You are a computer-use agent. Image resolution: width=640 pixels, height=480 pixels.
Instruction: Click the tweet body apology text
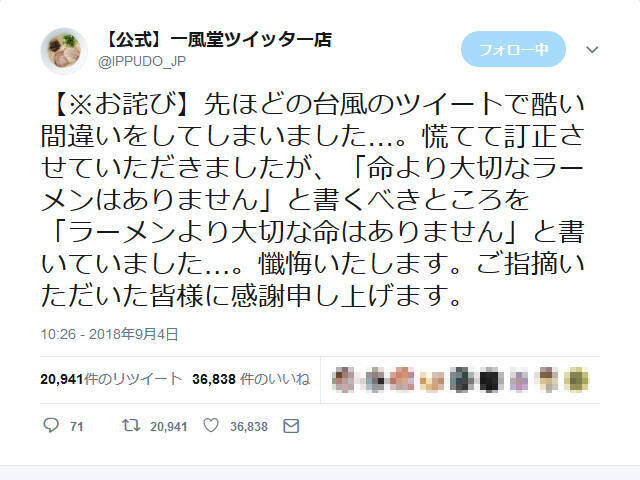(313, 200)
